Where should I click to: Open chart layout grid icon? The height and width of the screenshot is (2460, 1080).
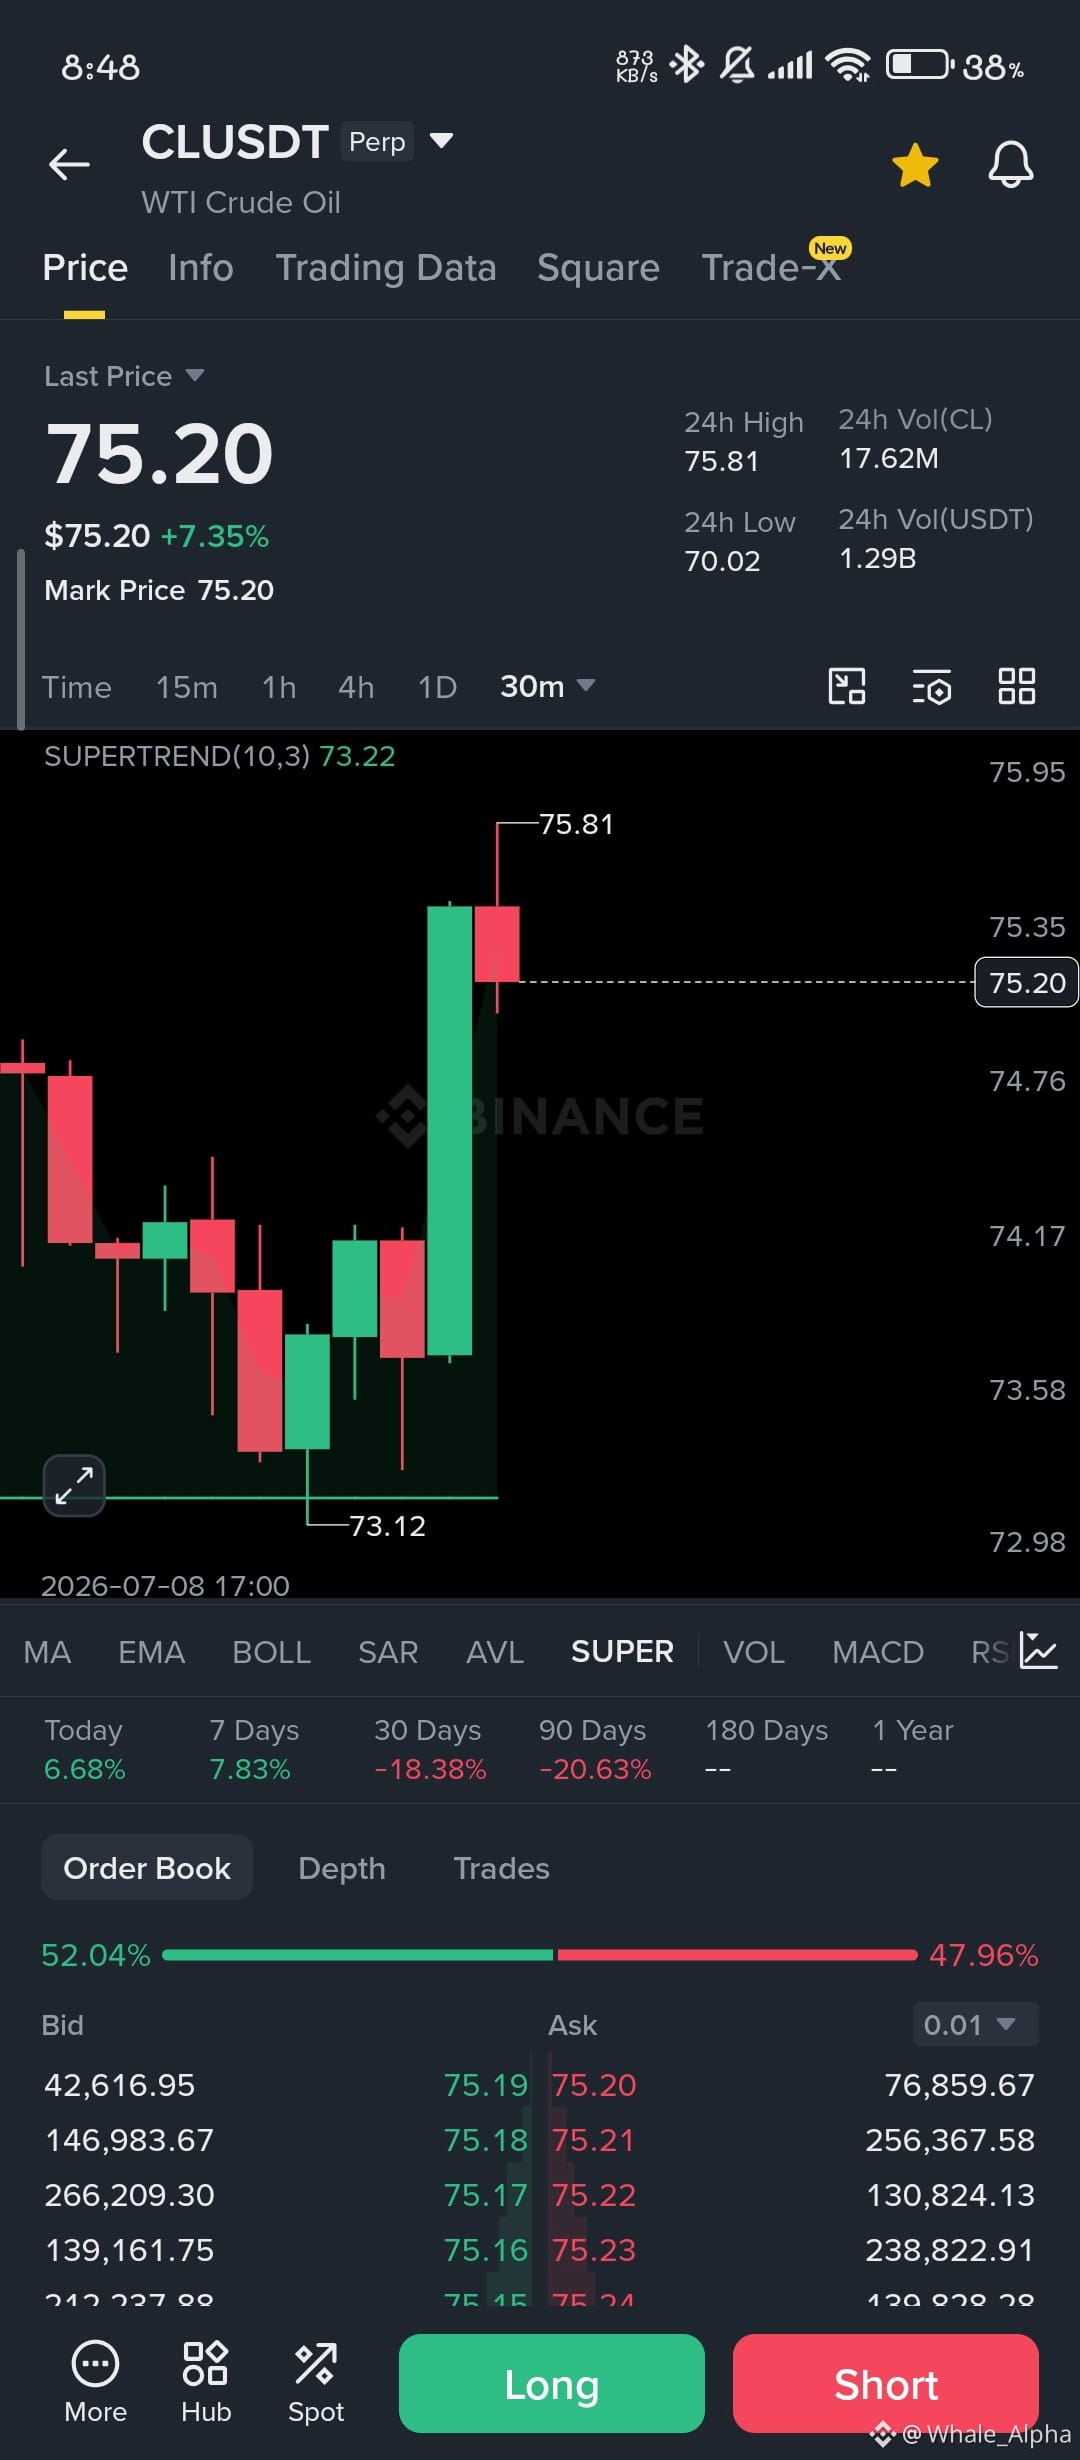[x=1016, y=687]
